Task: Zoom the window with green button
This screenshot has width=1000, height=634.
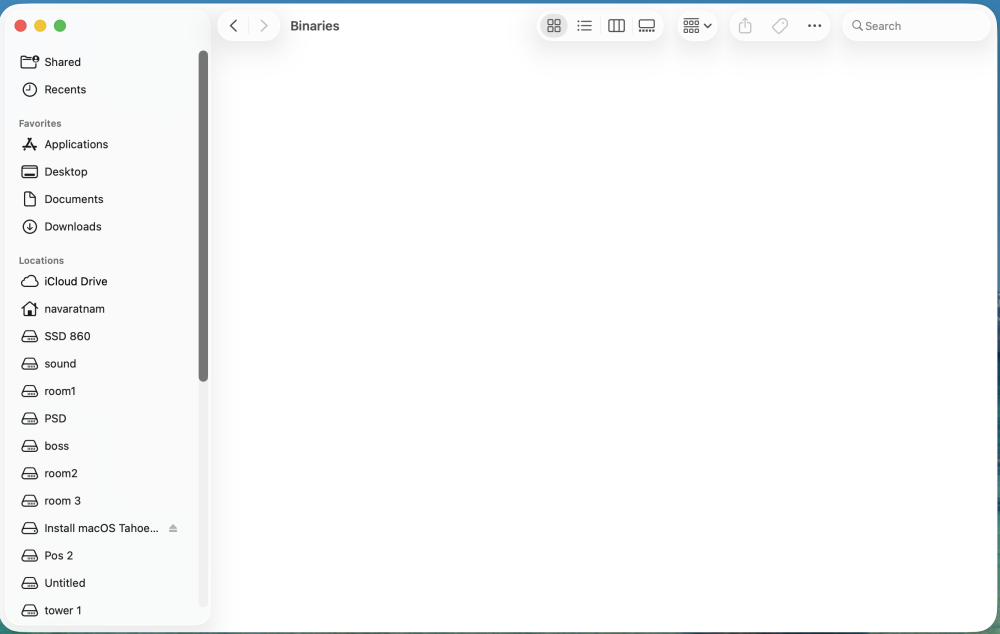Action: [x=60, y=26]
